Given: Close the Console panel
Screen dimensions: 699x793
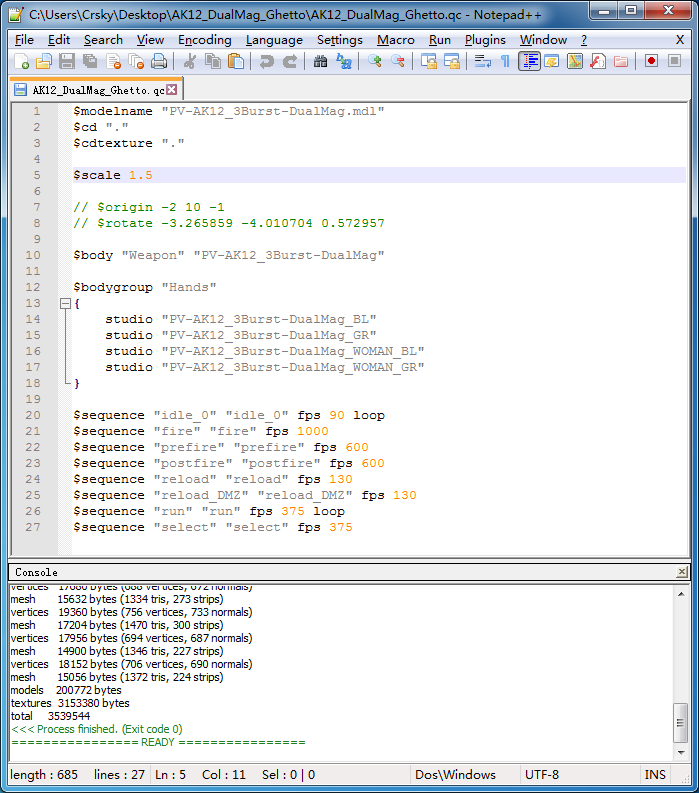Looking at the screenshot, I should click(x=682, y=572).
